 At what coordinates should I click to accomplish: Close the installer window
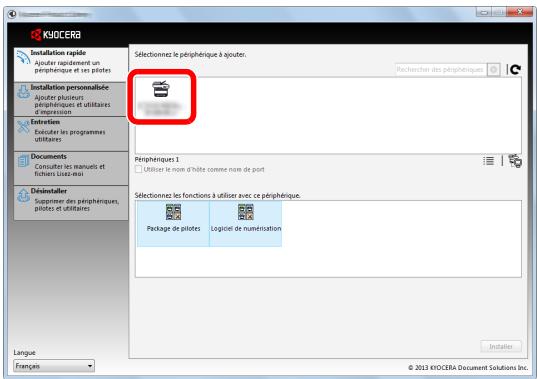[x=520, y=12]
